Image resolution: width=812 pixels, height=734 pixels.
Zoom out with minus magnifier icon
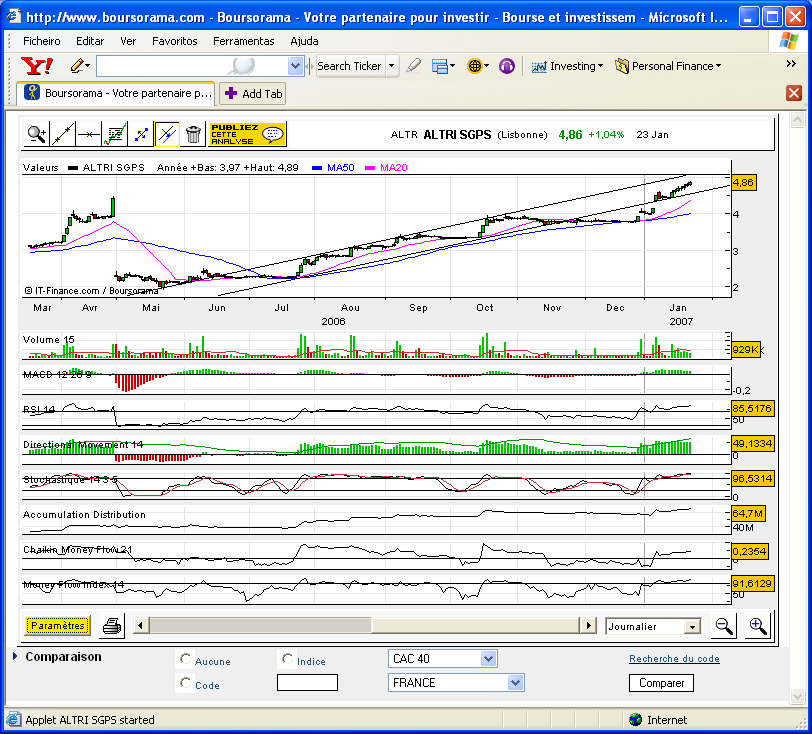coord(723,626)
